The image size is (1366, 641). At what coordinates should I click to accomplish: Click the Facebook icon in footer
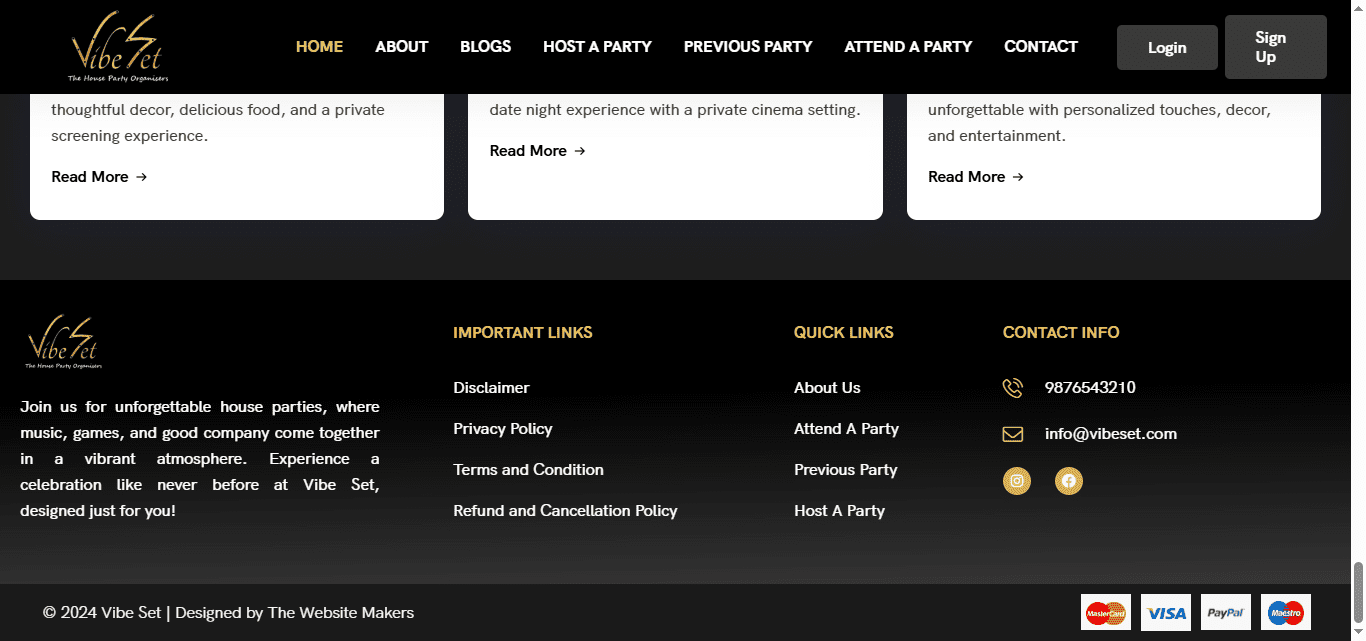[1068, 481]
